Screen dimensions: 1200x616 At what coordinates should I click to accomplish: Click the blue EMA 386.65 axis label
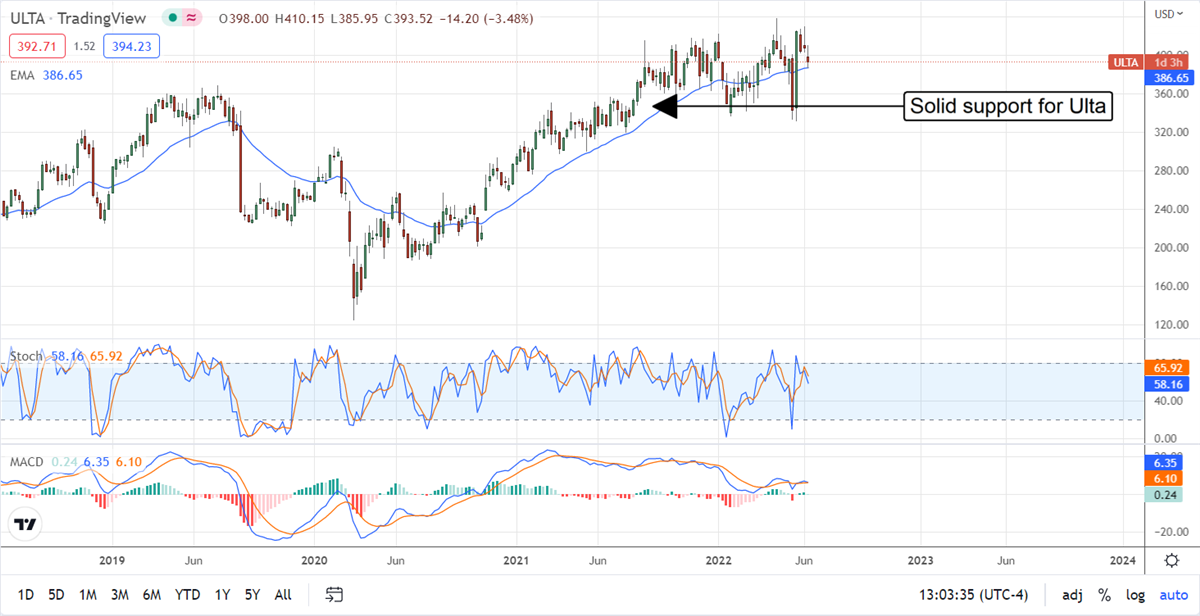(x=1169, y=77)
